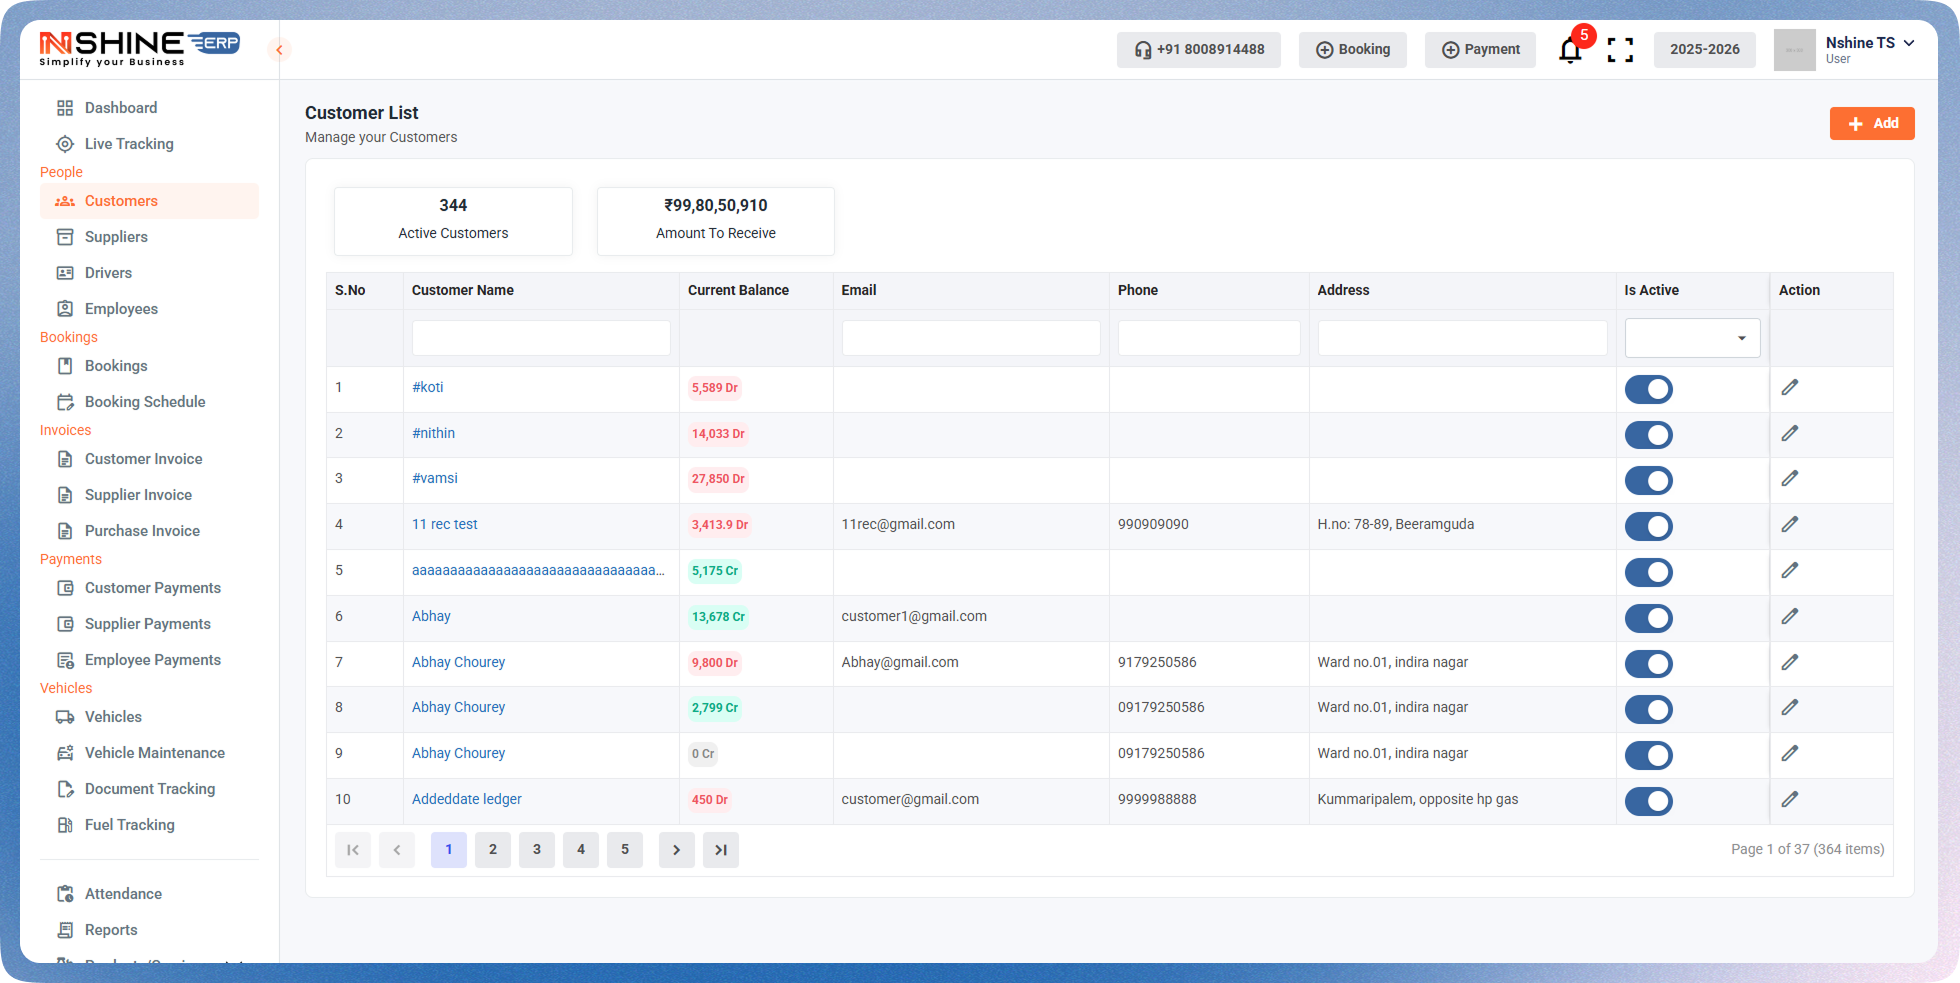Turn off Abhay's active status toggle

(1649, 618)
